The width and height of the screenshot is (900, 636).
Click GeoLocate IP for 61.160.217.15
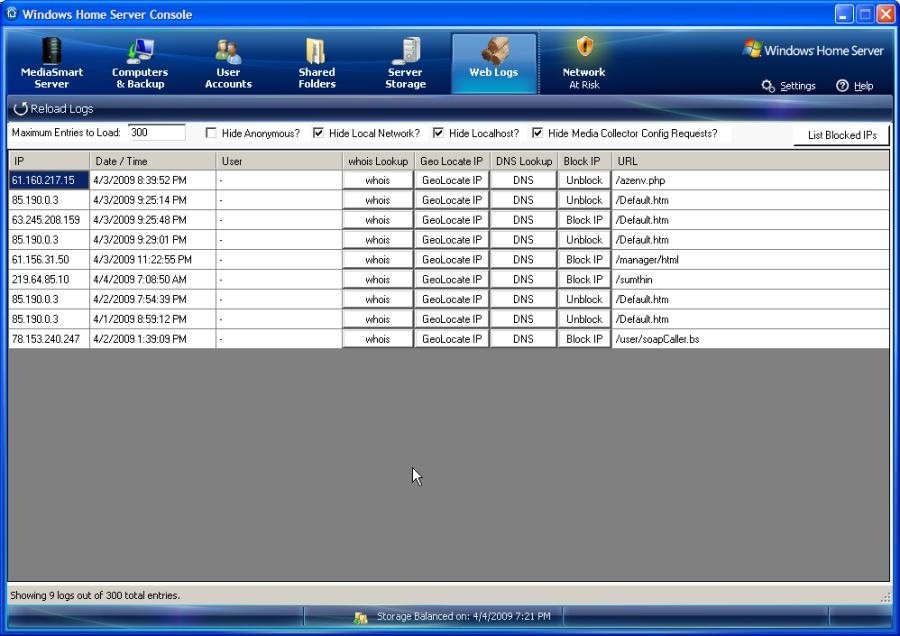click(452, 180)
